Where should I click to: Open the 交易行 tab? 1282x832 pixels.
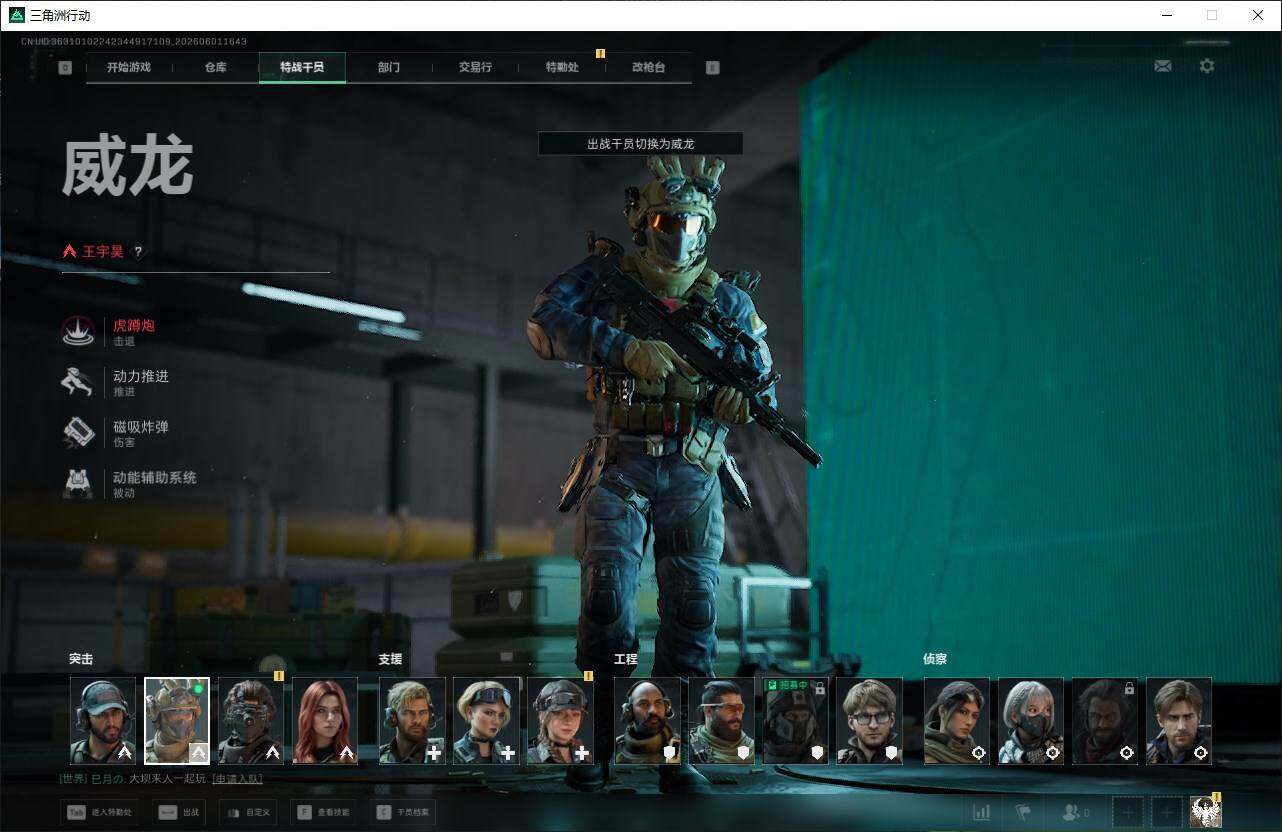click(x=475, y=68)
